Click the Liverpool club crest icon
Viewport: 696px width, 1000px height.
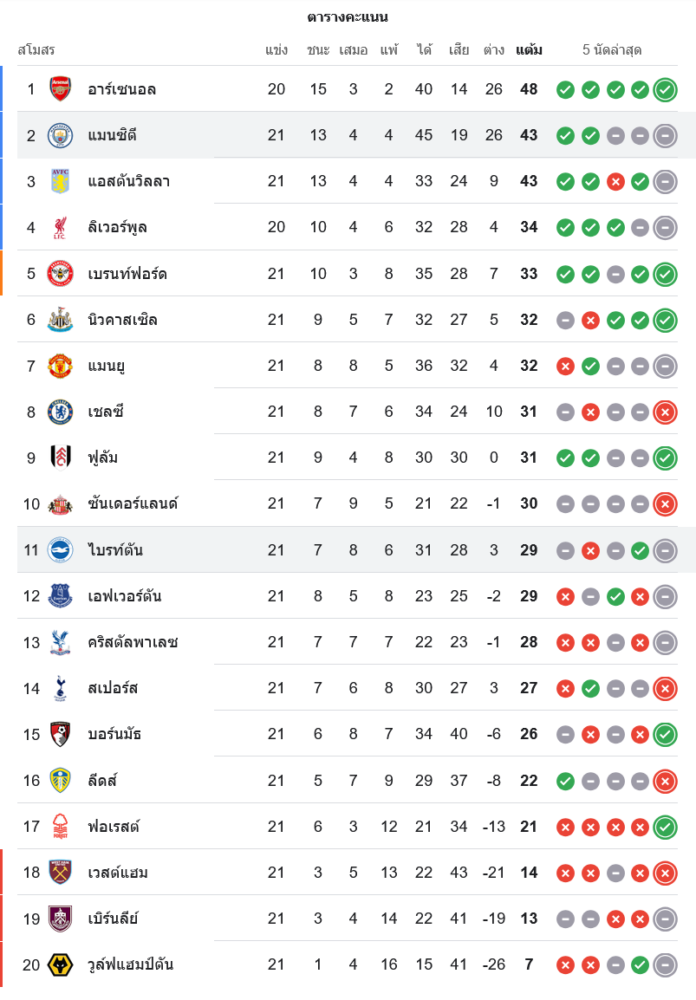point(61,227)
